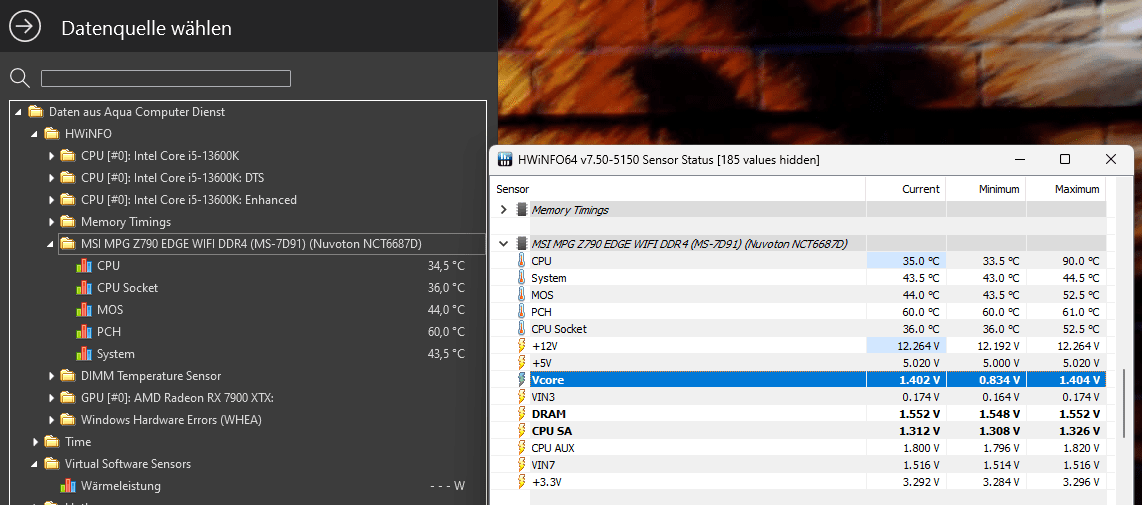Click the HWiNFO64 title bar app icon
The image size is (1142, 505).
point(505,160)
